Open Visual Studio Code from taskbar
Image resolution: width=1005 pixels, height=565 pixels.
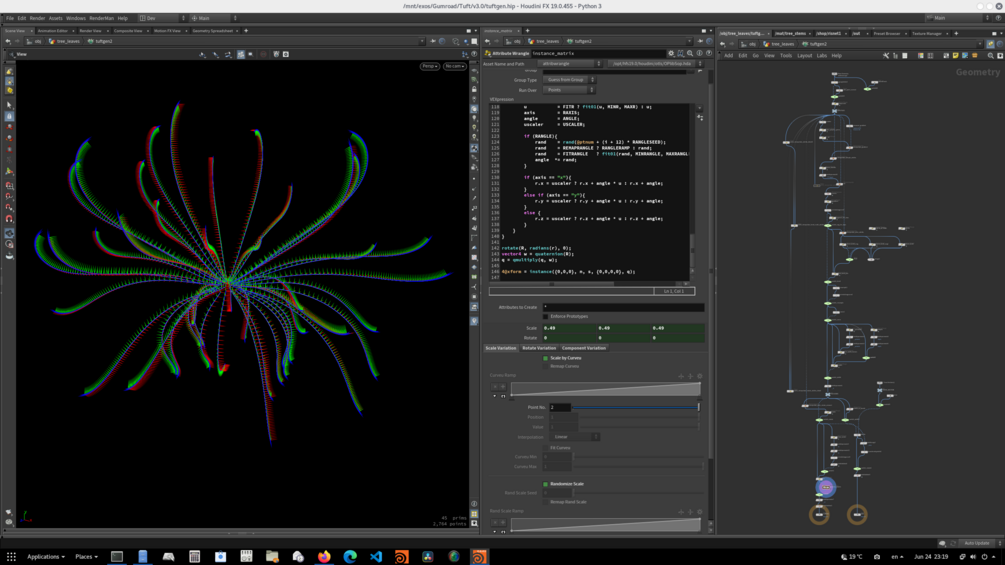coord(376,557)
